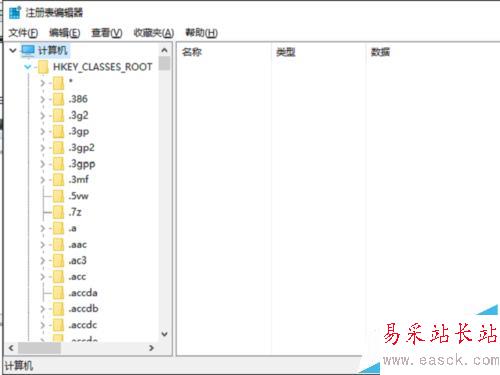Screen dimensions: 500x375
Task: Select the .accda tree entry text
Action: pos(83,293)
